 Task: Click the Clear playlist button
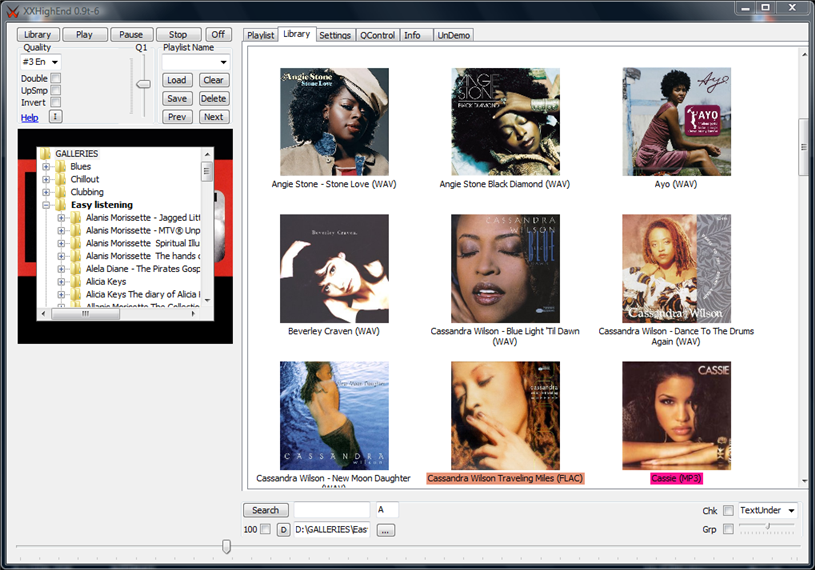214,80
